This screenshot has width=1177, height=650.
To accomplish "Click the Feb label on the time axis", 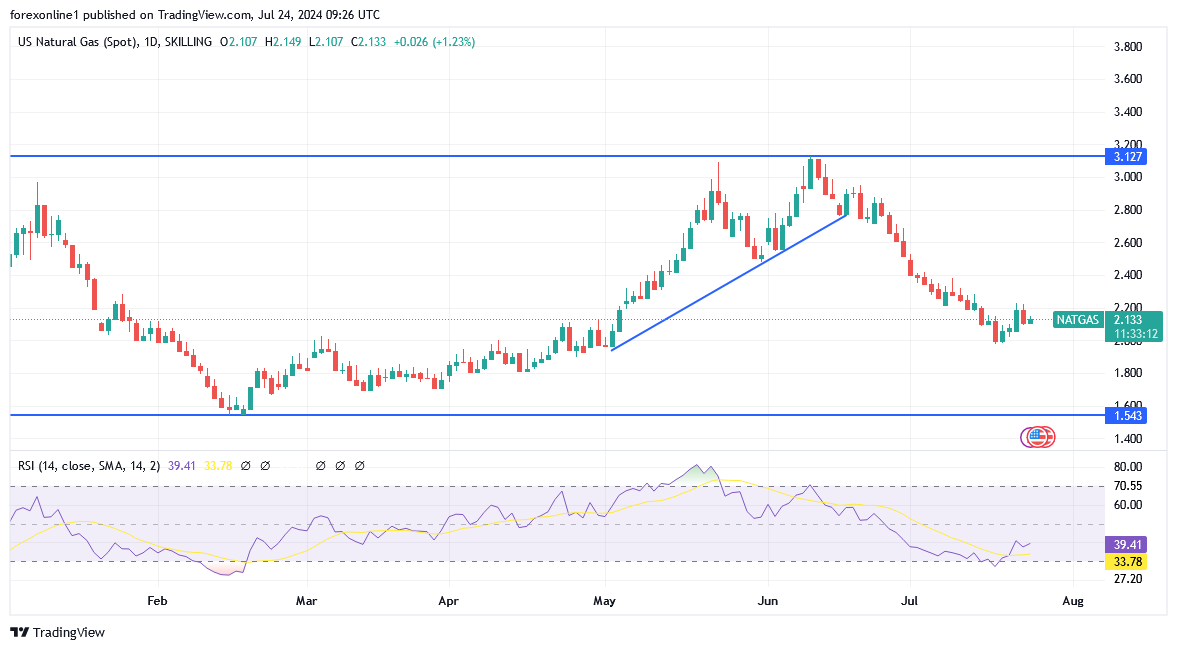I will coord(156,601).
